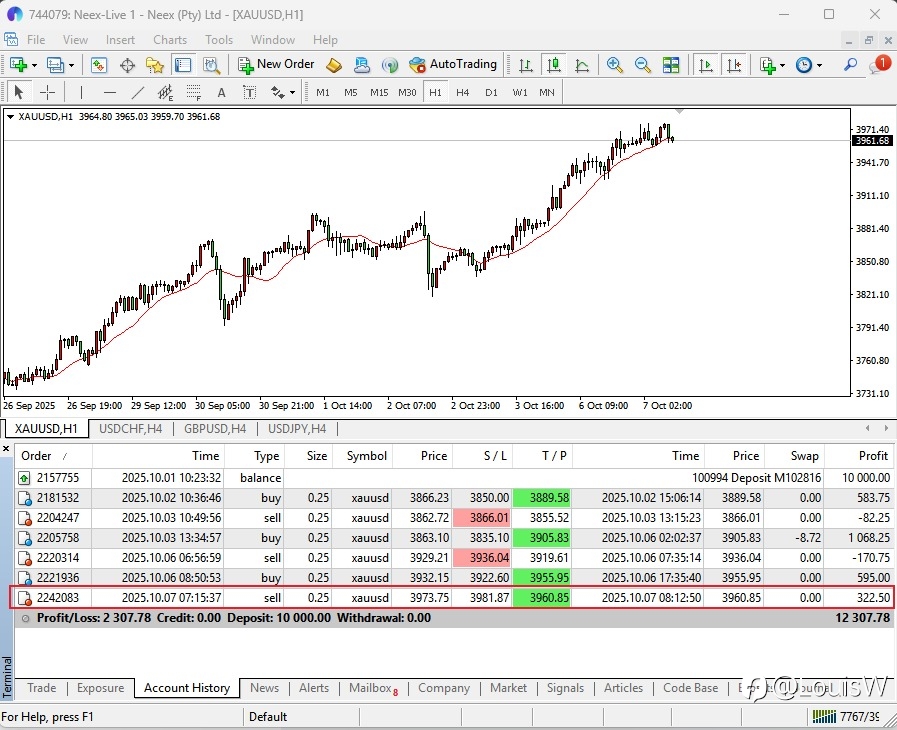Expand the New Chart dropdown arrow
The width and height of the screenshot is (897, 730).
coord(34,65)
